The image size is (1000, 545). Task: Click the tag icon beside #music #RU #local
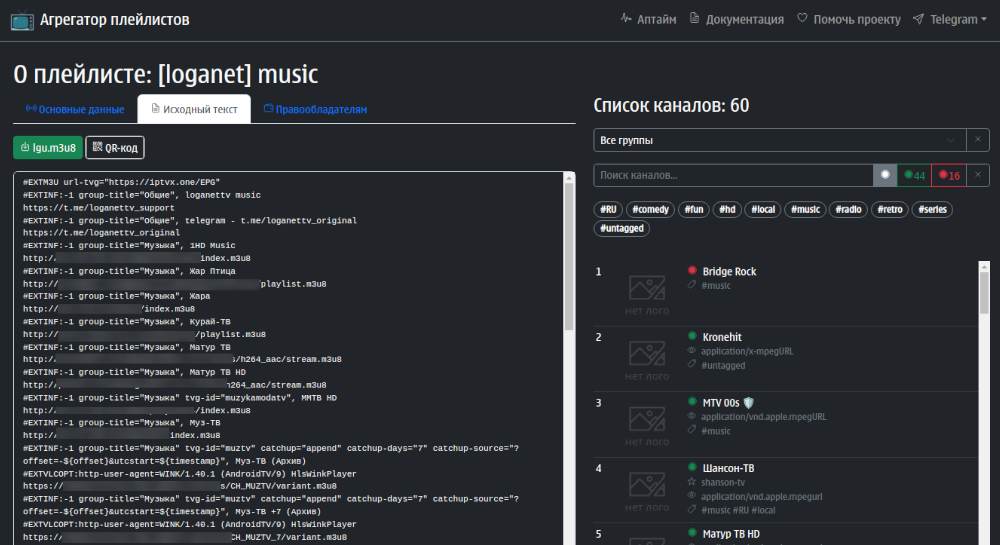click(692, 509)
